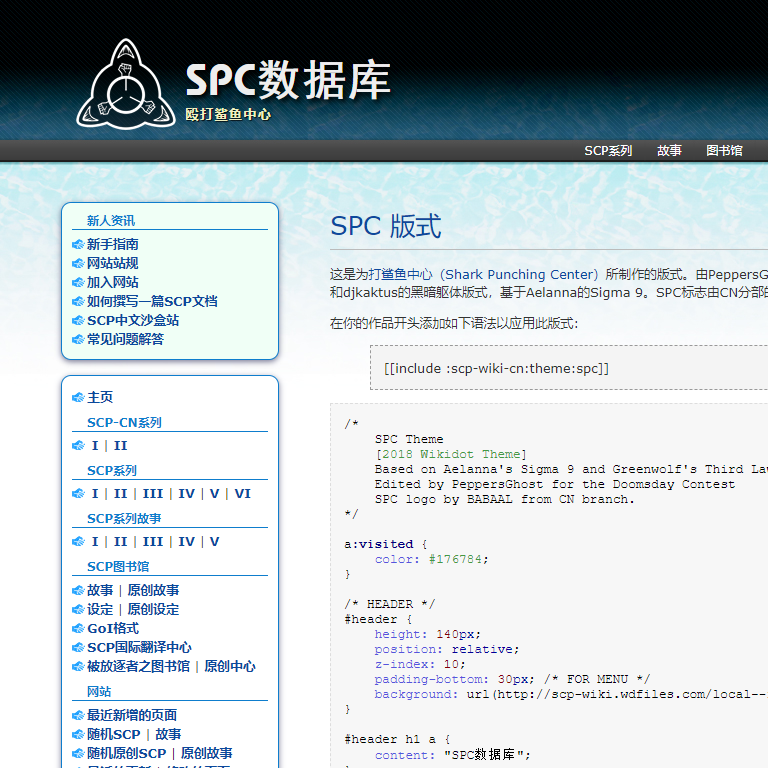Click the 殴打鲨鱼中心 subtitle text

click(228, 115)
